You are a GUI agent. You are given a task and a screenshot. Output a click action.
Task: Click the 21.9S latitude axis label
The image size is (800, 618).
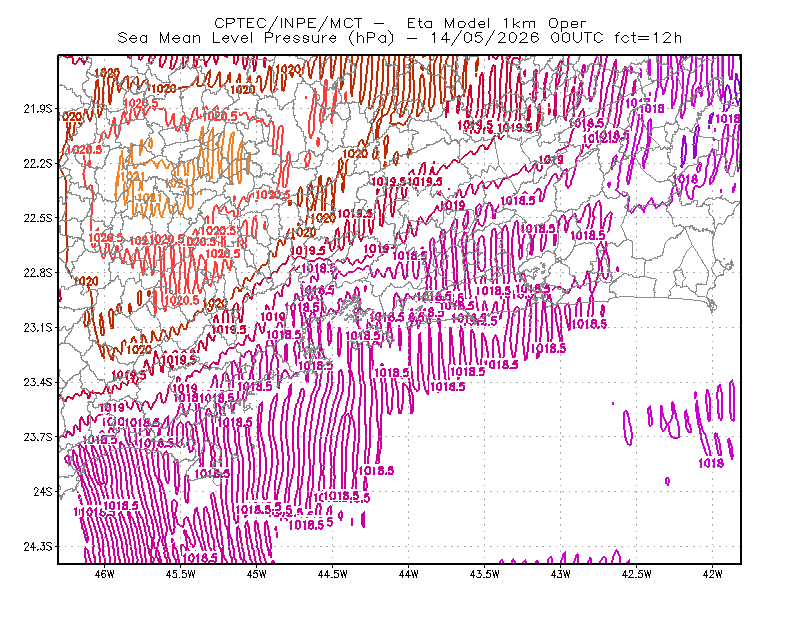[38, 109]
